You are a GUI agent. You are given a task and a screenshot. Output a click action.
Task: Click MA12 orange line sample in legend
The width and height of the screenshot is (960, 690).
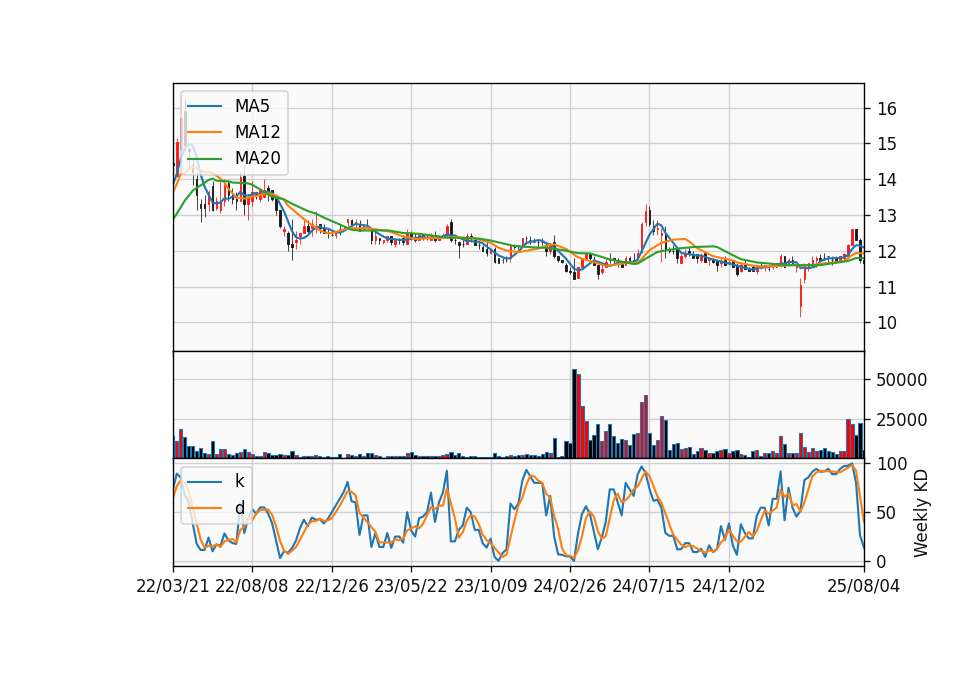[204, 132]
